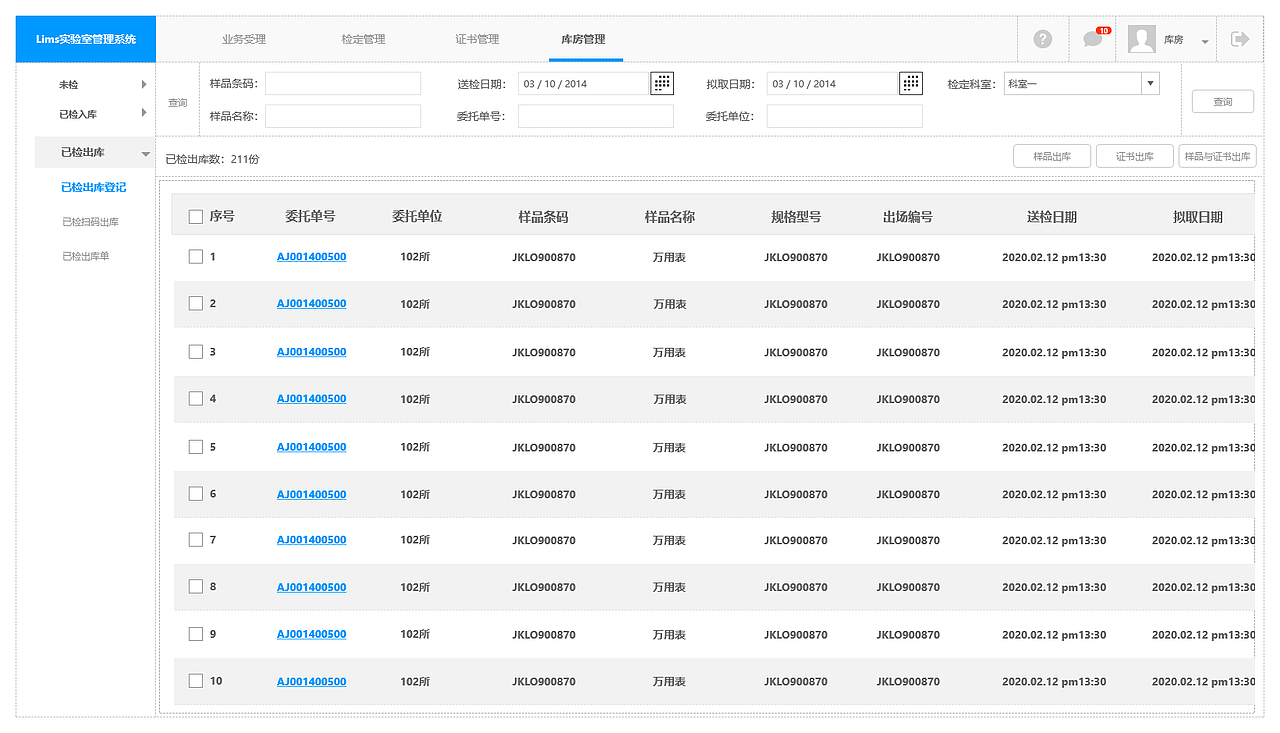Check the checkbox for row 5
The height and width of the screenshot is (733, 1280).
[196, 447]
